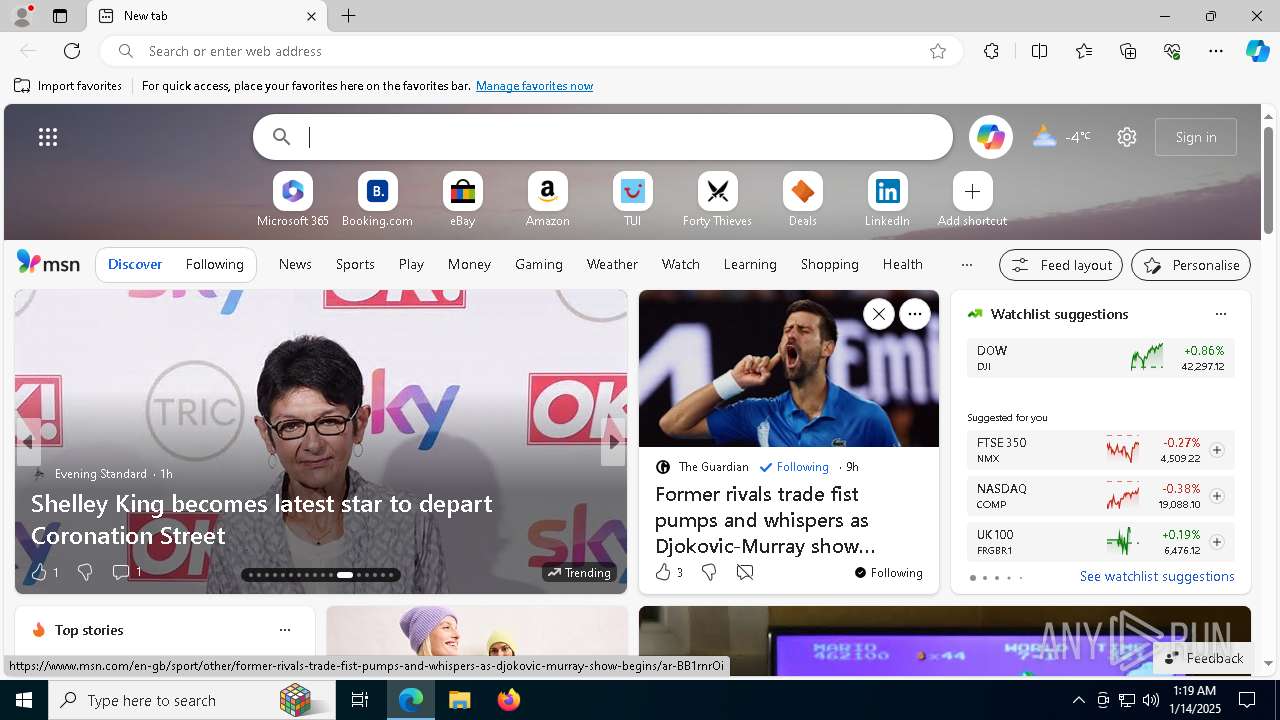Add UK 100 to watchlist

(x=1216, y=542)
